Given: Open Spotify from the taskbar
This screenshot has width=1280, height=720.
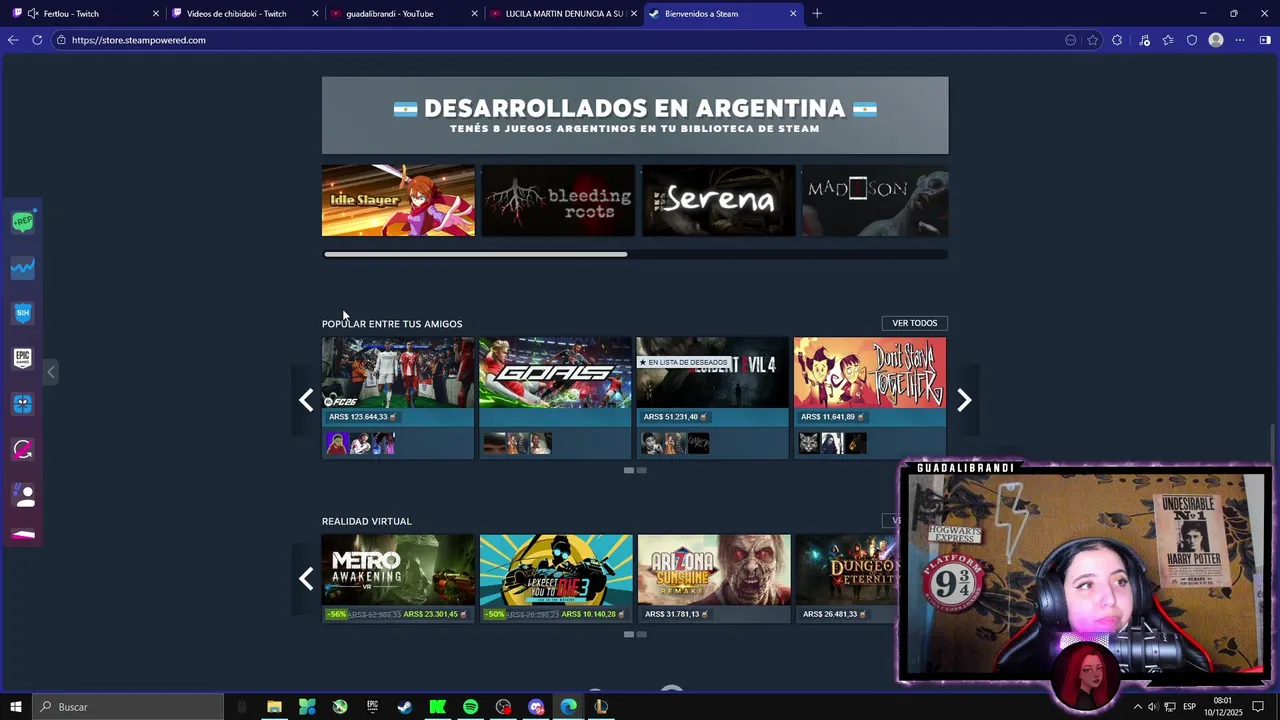Looking at the screenshot, I should coord(470,707).
